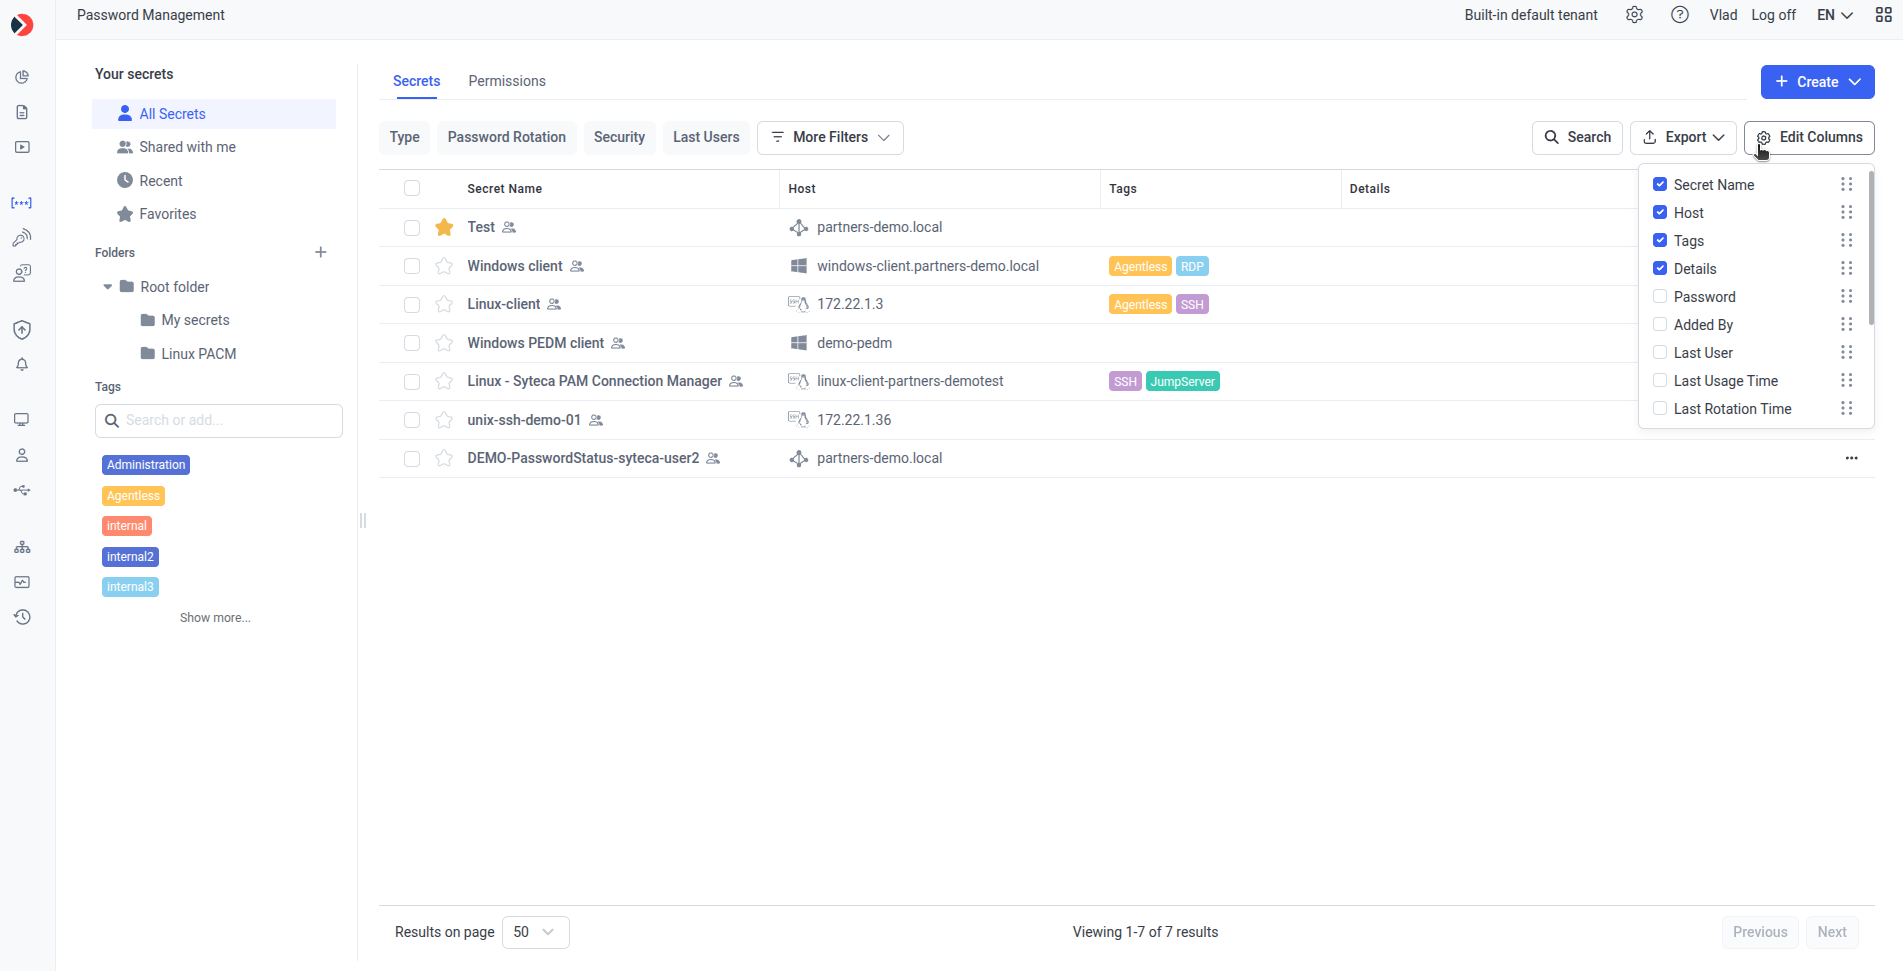Image resolution: width=1903 pixels, height=971 pixels.
Task: Select the Linux-client row checkbox
Action: pos(412,305)
